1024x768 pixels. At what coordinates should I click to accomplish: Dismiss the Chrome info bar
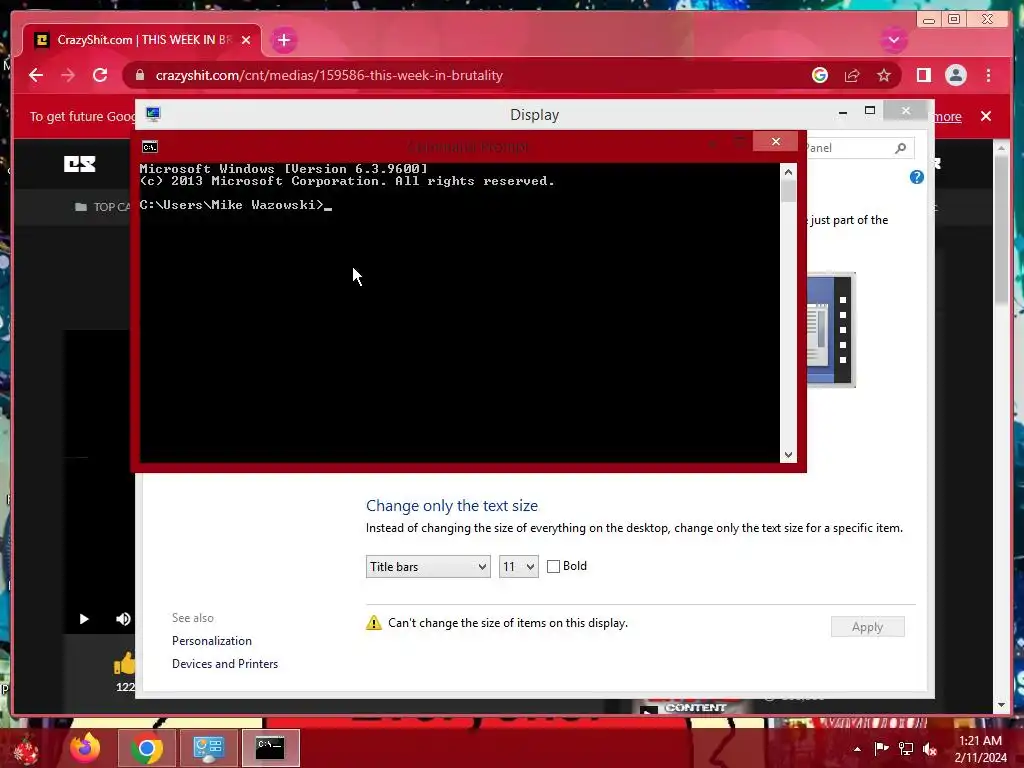(x=986, y=116)
